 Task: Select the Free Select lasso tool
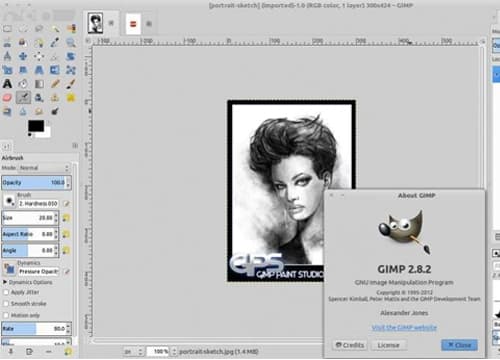[x=39, y=29]
